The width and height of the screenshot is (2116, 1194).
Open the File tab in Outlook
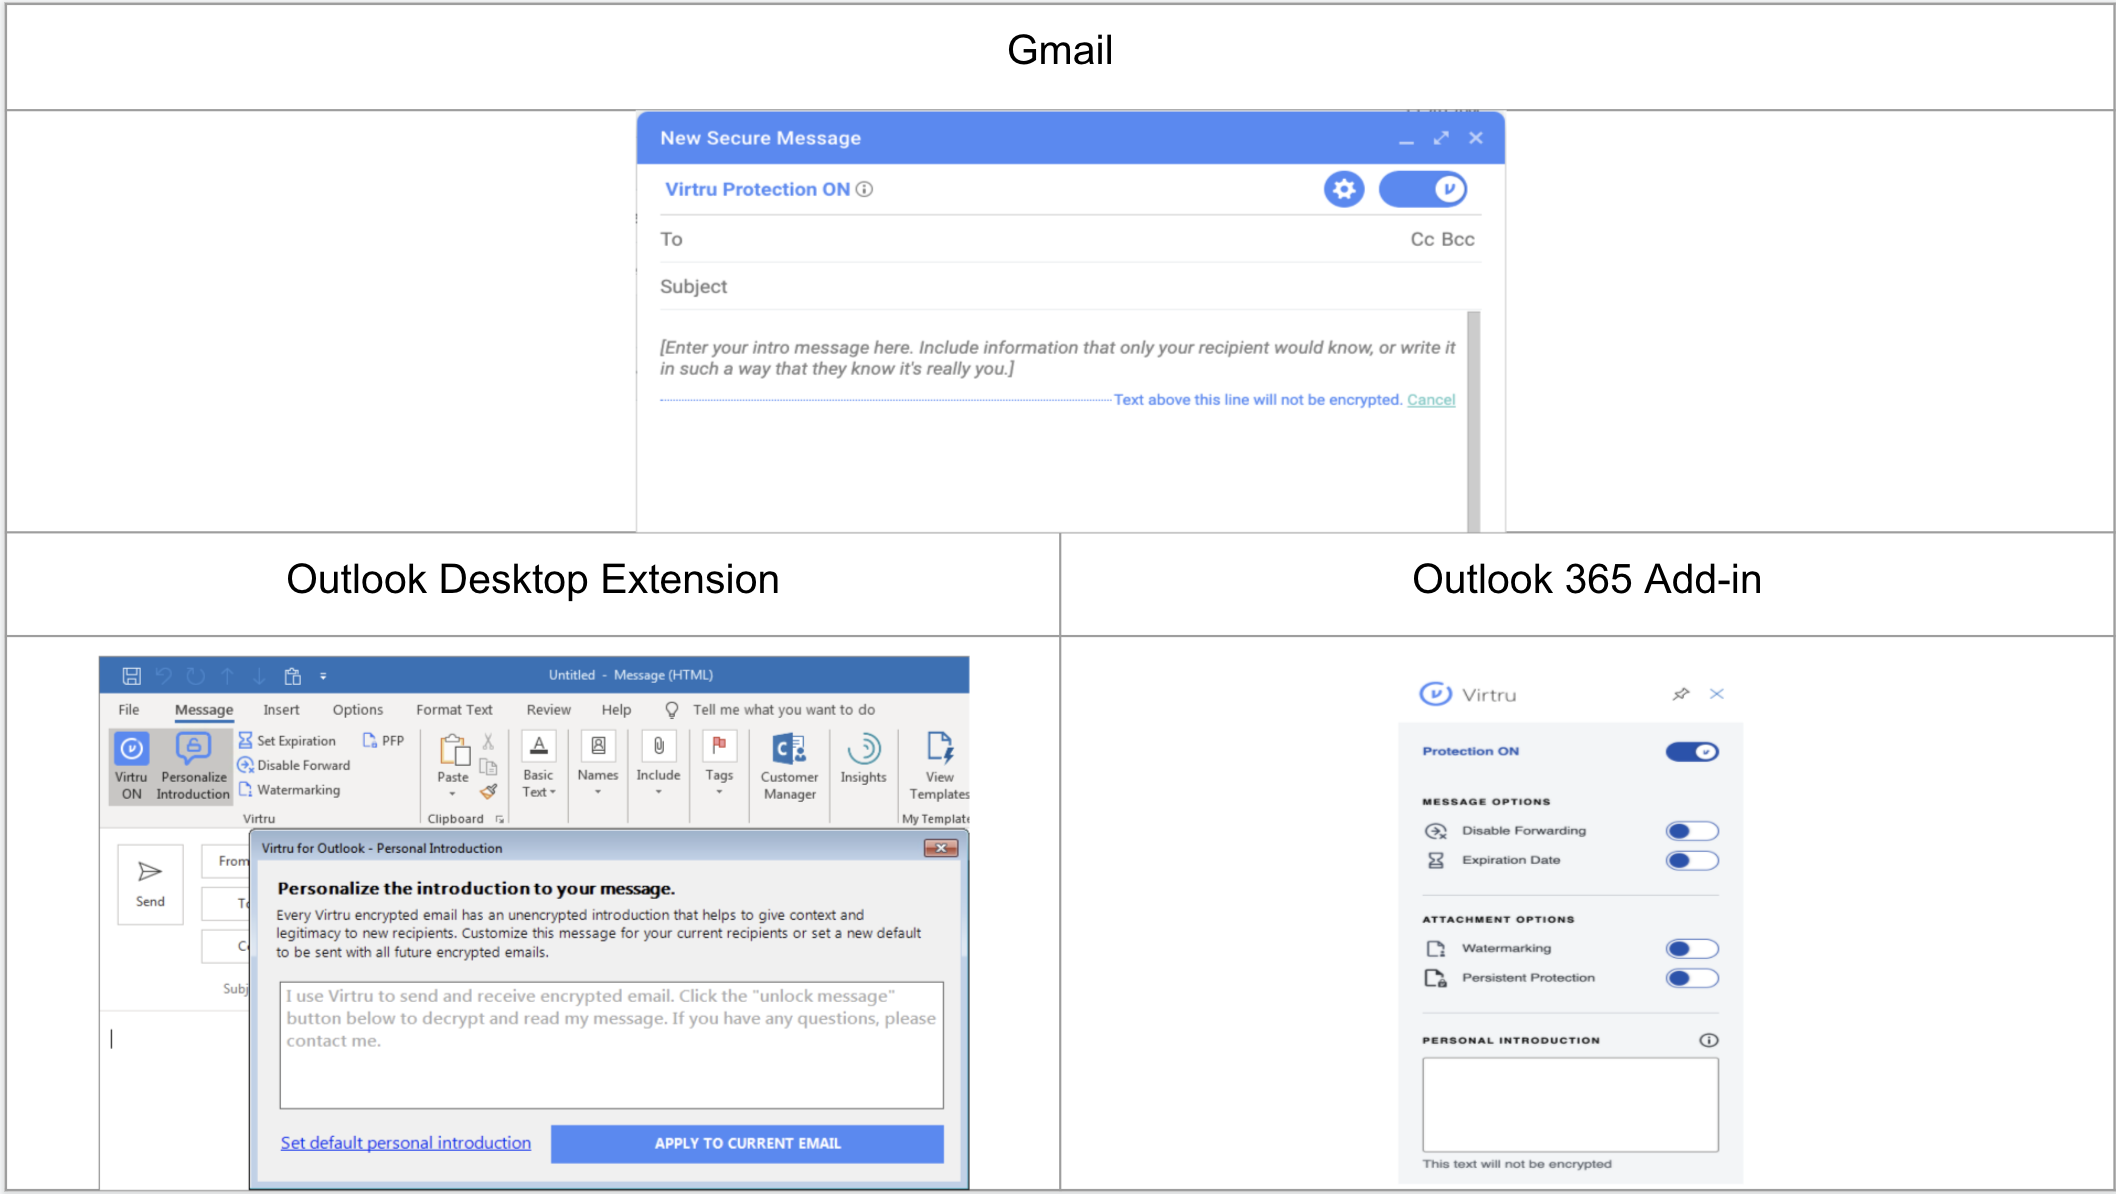pyautogui.click(x=129, y=709)
